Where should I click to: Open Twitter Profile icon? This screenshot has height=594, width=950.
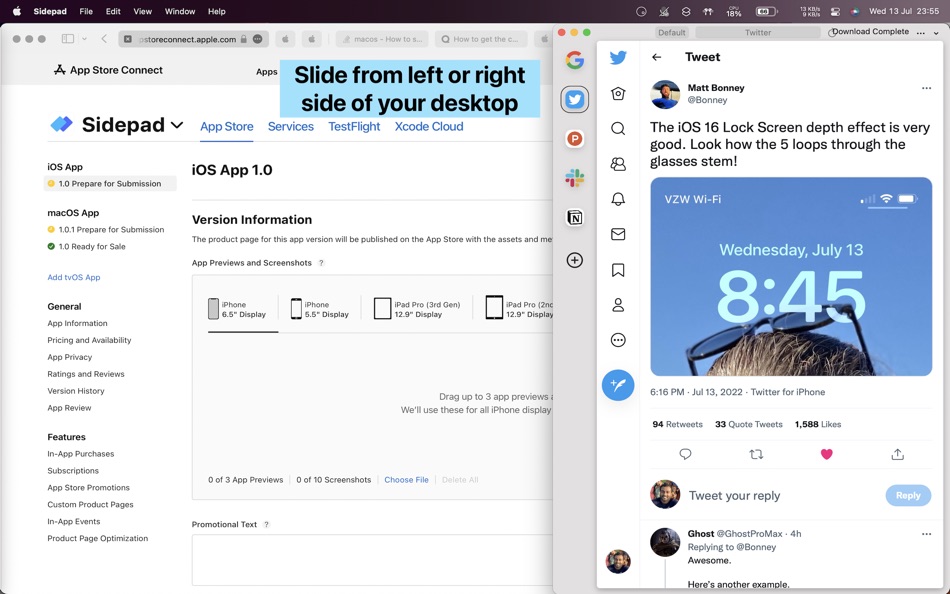point(618,305)
